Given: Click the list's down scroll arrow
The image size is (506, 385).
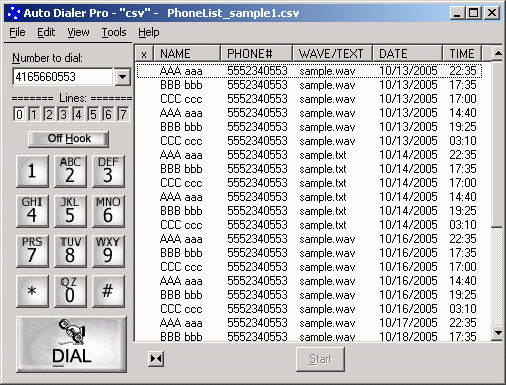Looking at the screenshot, I should [498, 333].
